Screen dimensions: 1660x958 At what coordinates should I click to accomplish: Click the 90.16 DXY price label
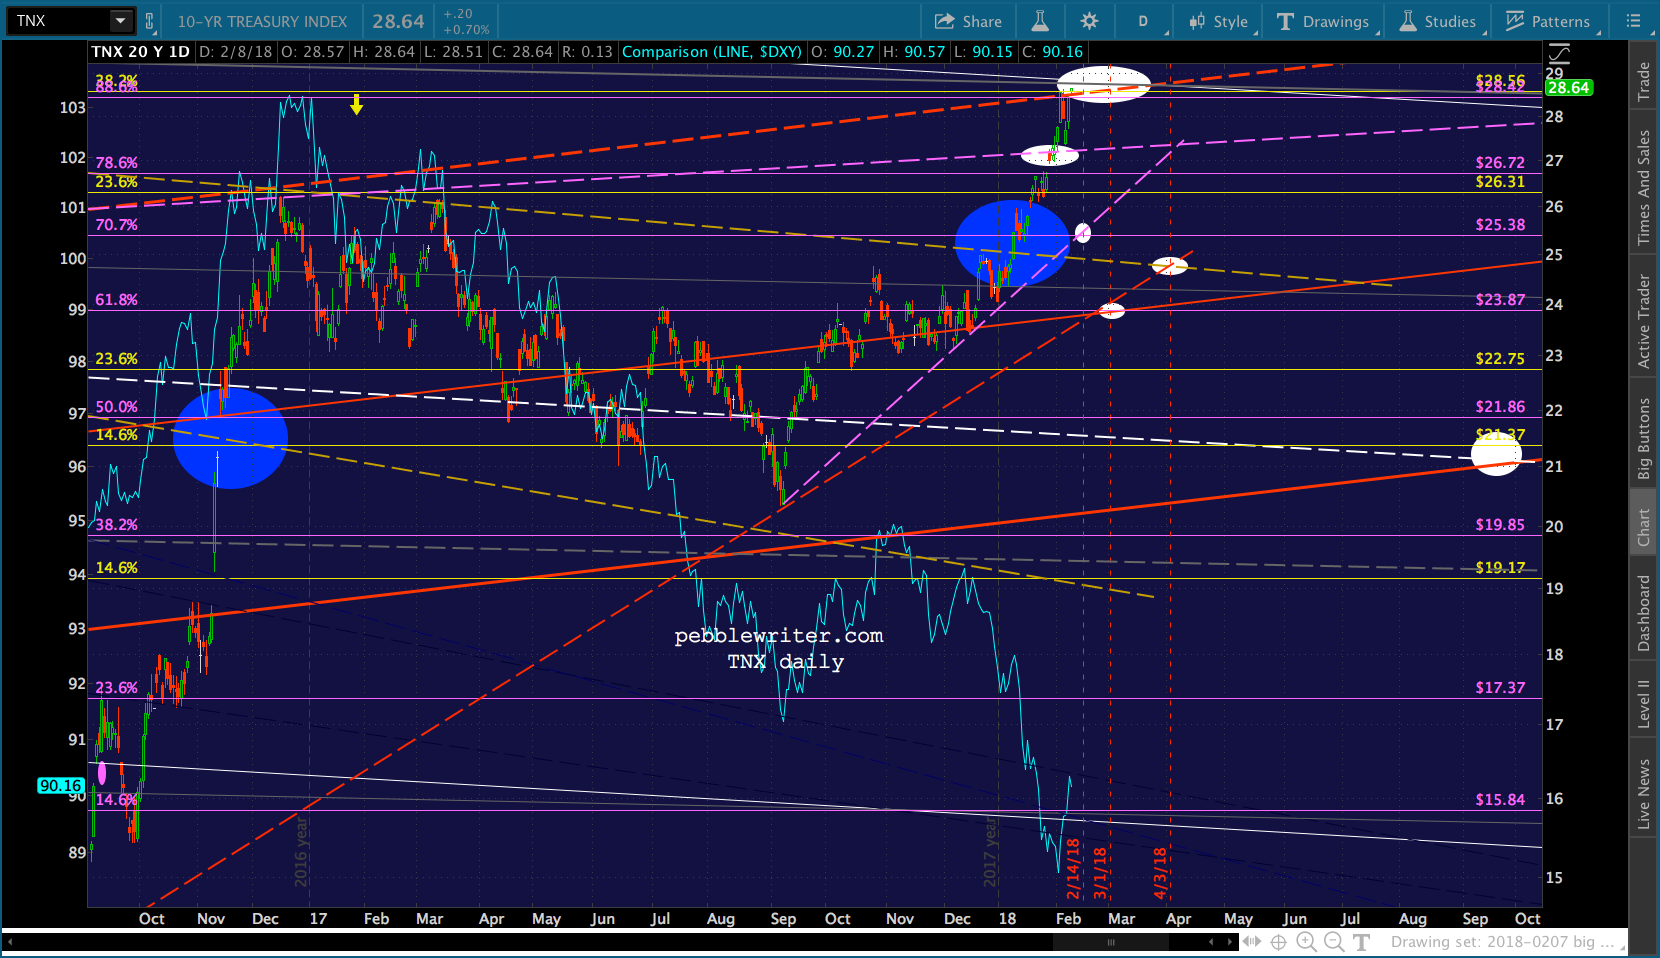[61, 786]
